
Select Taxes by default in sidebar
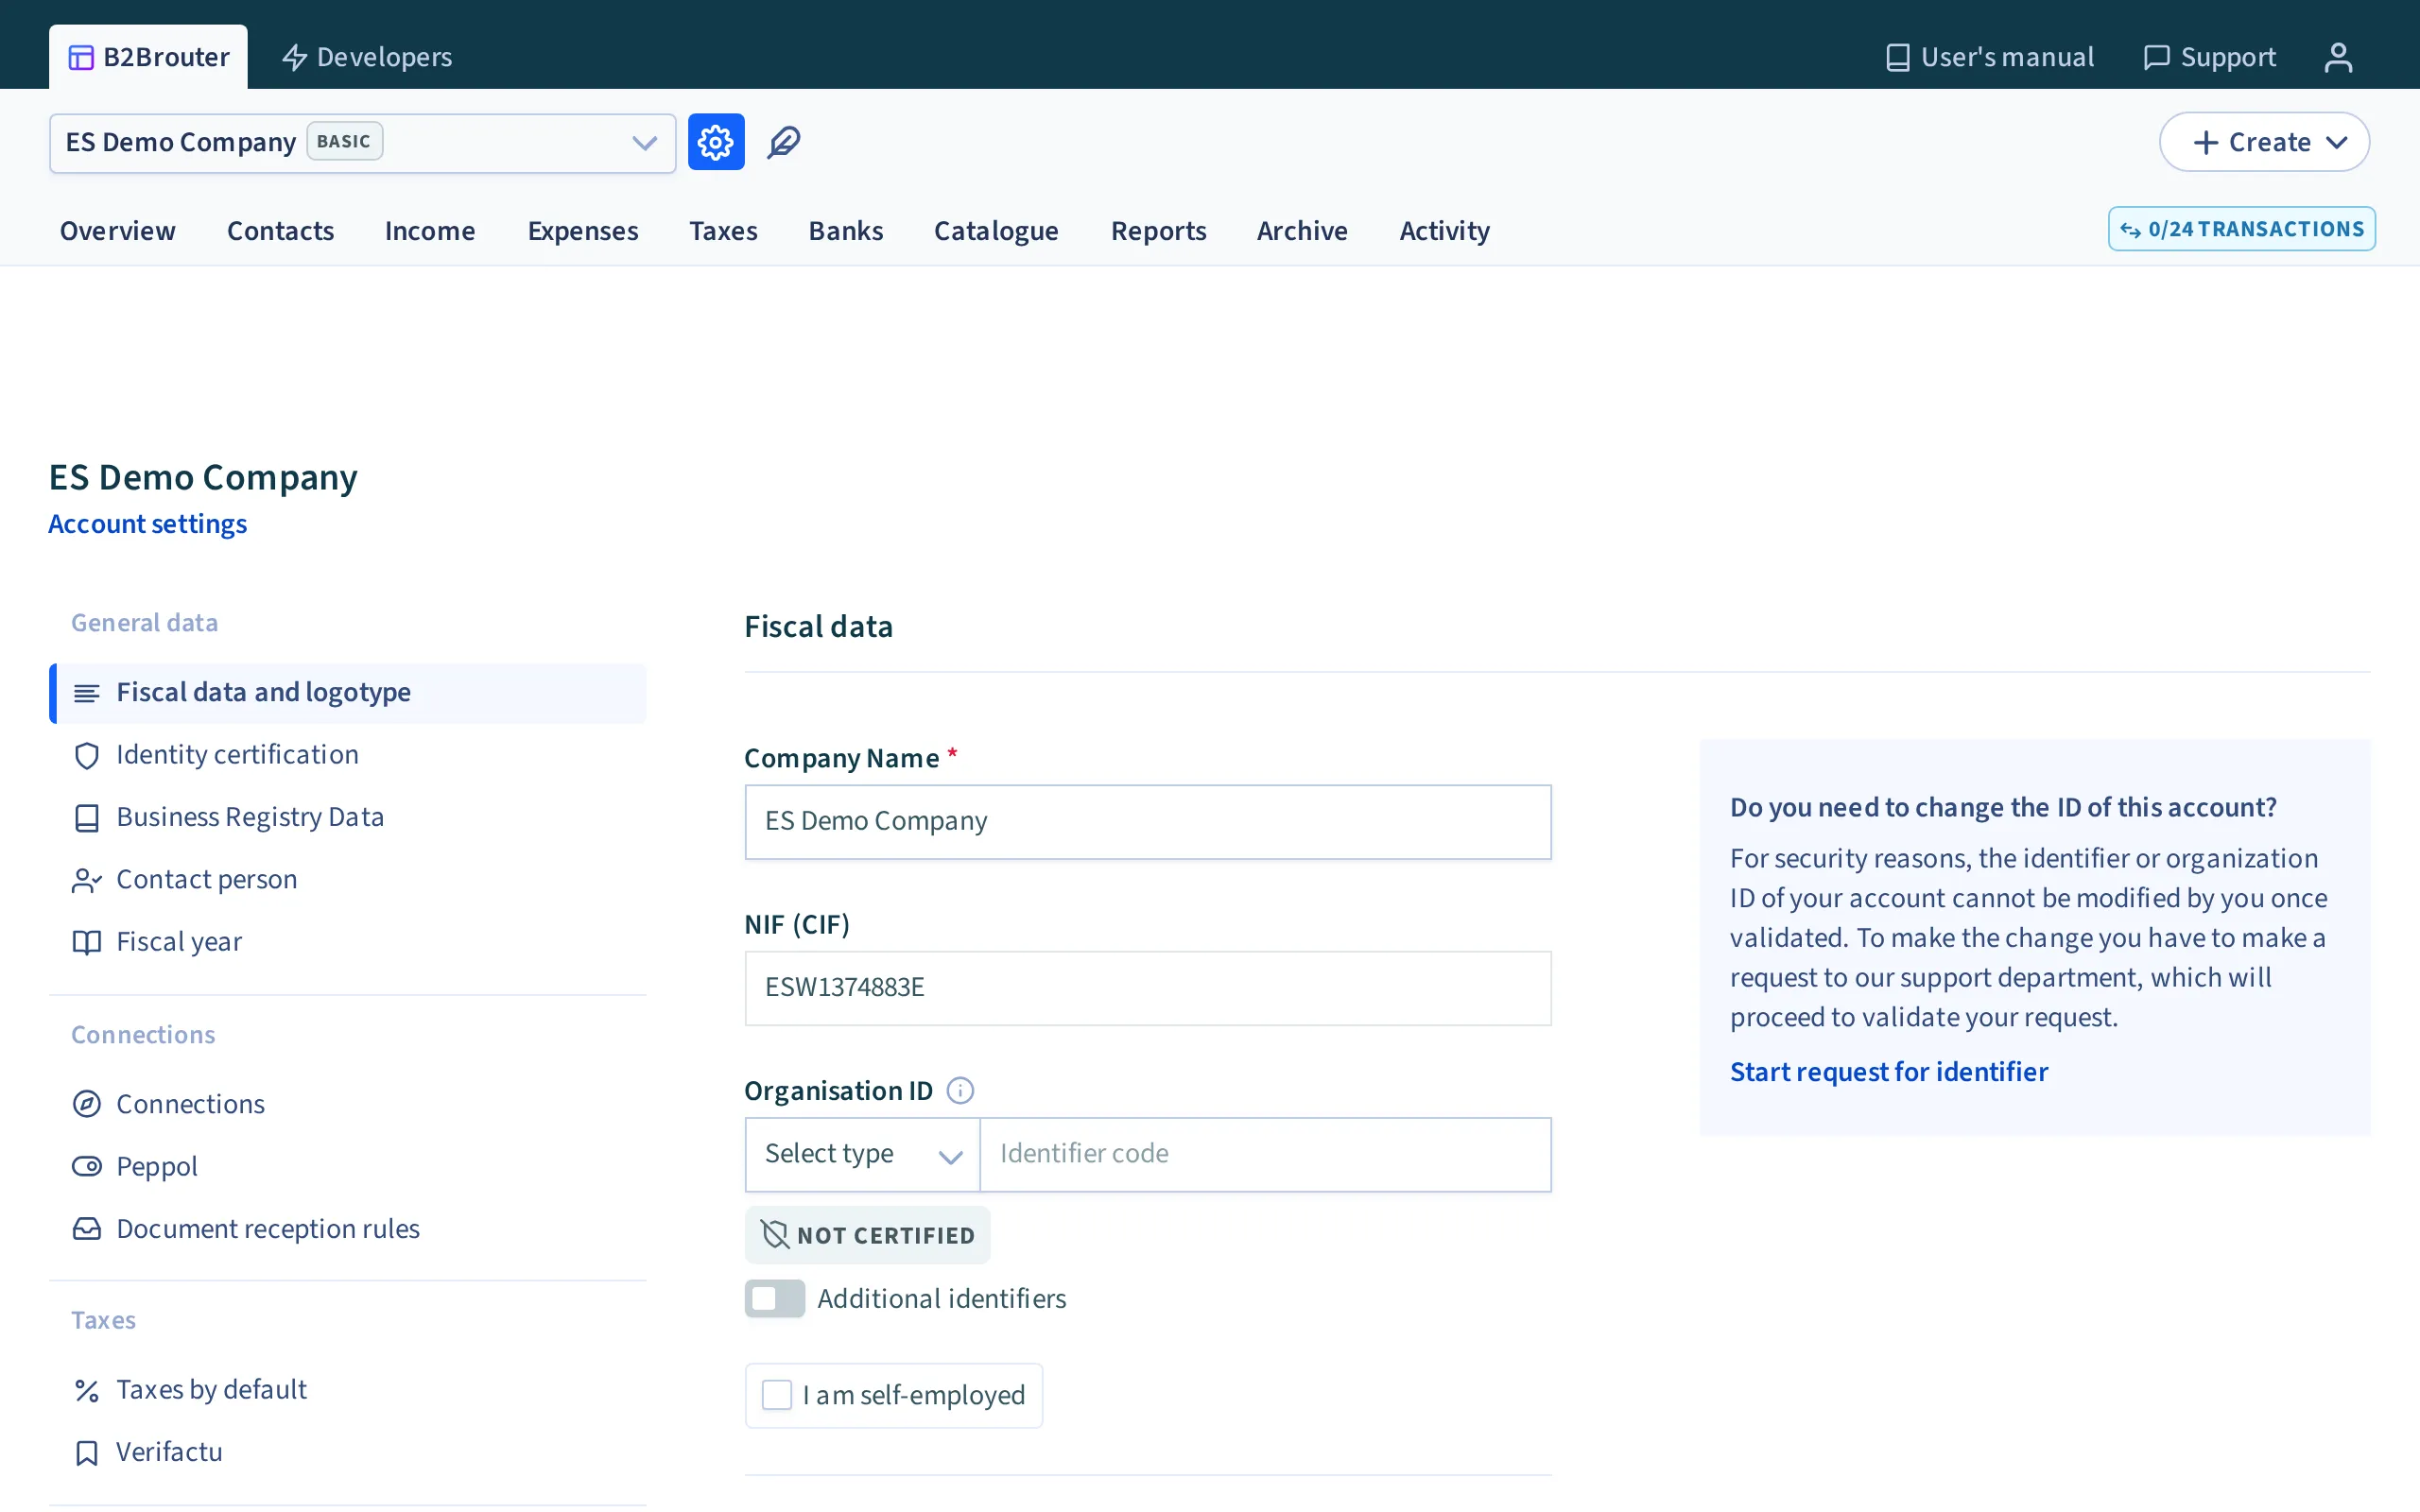(x=347, y=1390)
